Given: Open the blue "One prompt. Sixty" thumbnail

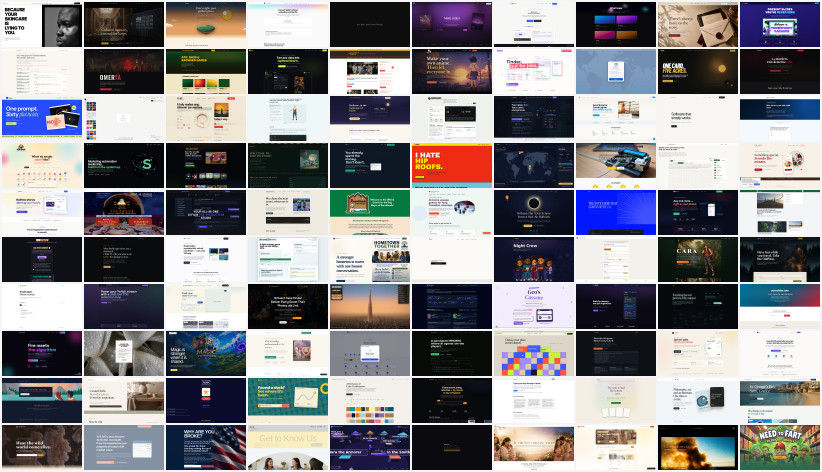Looking at the screenshot, I should (x=42, y=119).
